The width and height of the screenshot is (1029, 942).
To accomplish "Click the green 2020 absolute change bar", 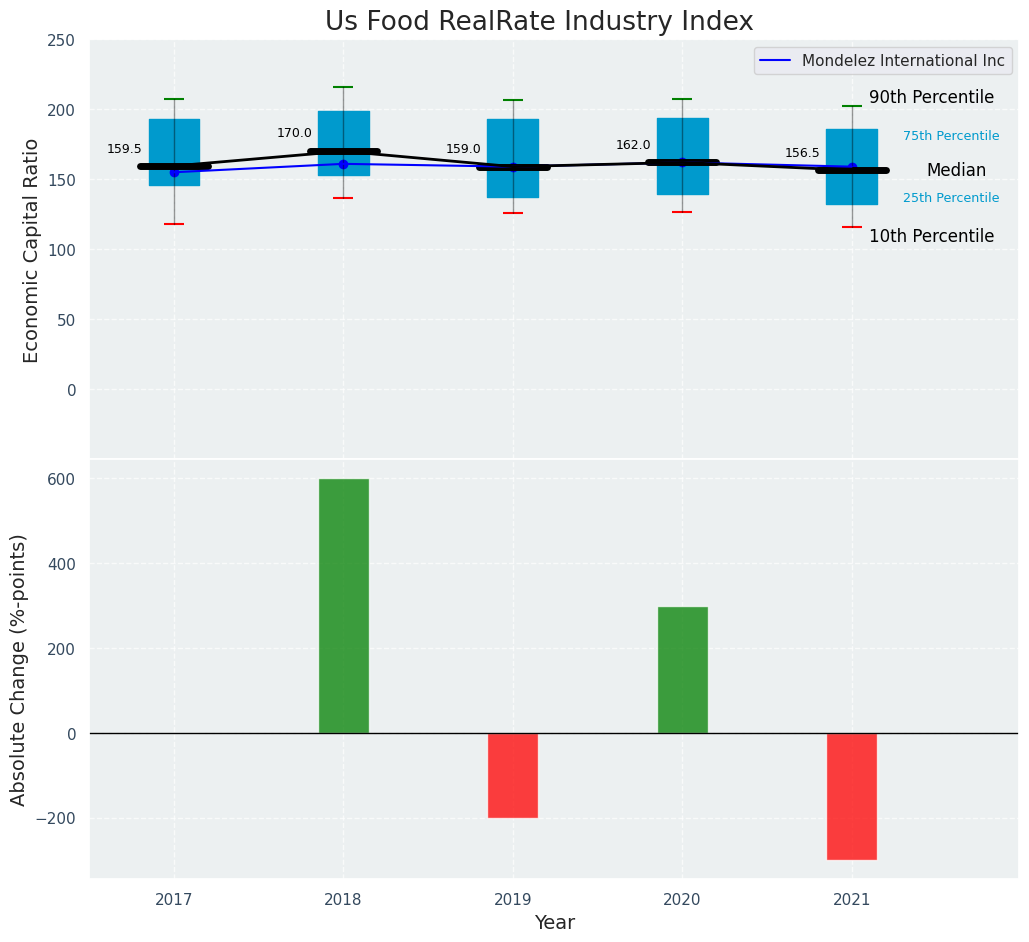I will pyautogui.click(x=682, y=670).
